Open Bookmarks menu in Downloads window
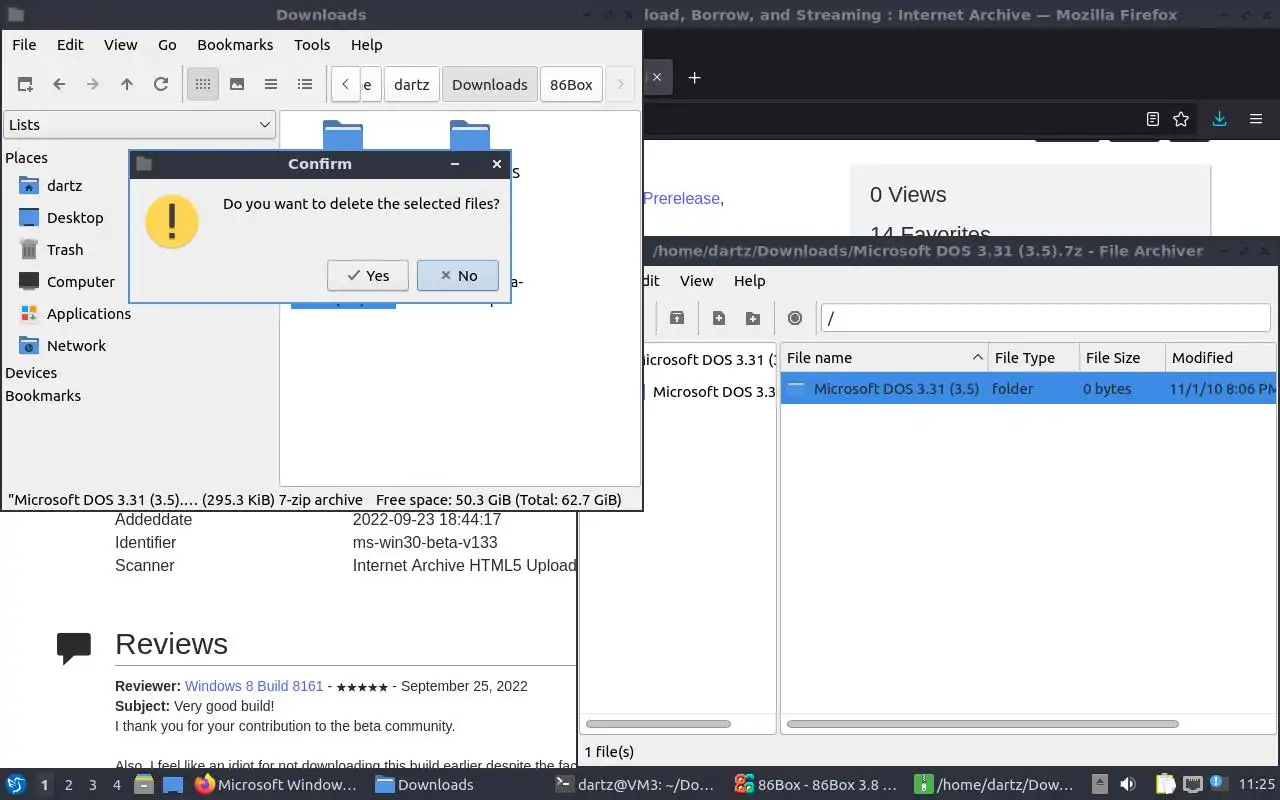Screen dimensions: 1280x800 click(x=235, y=45)
